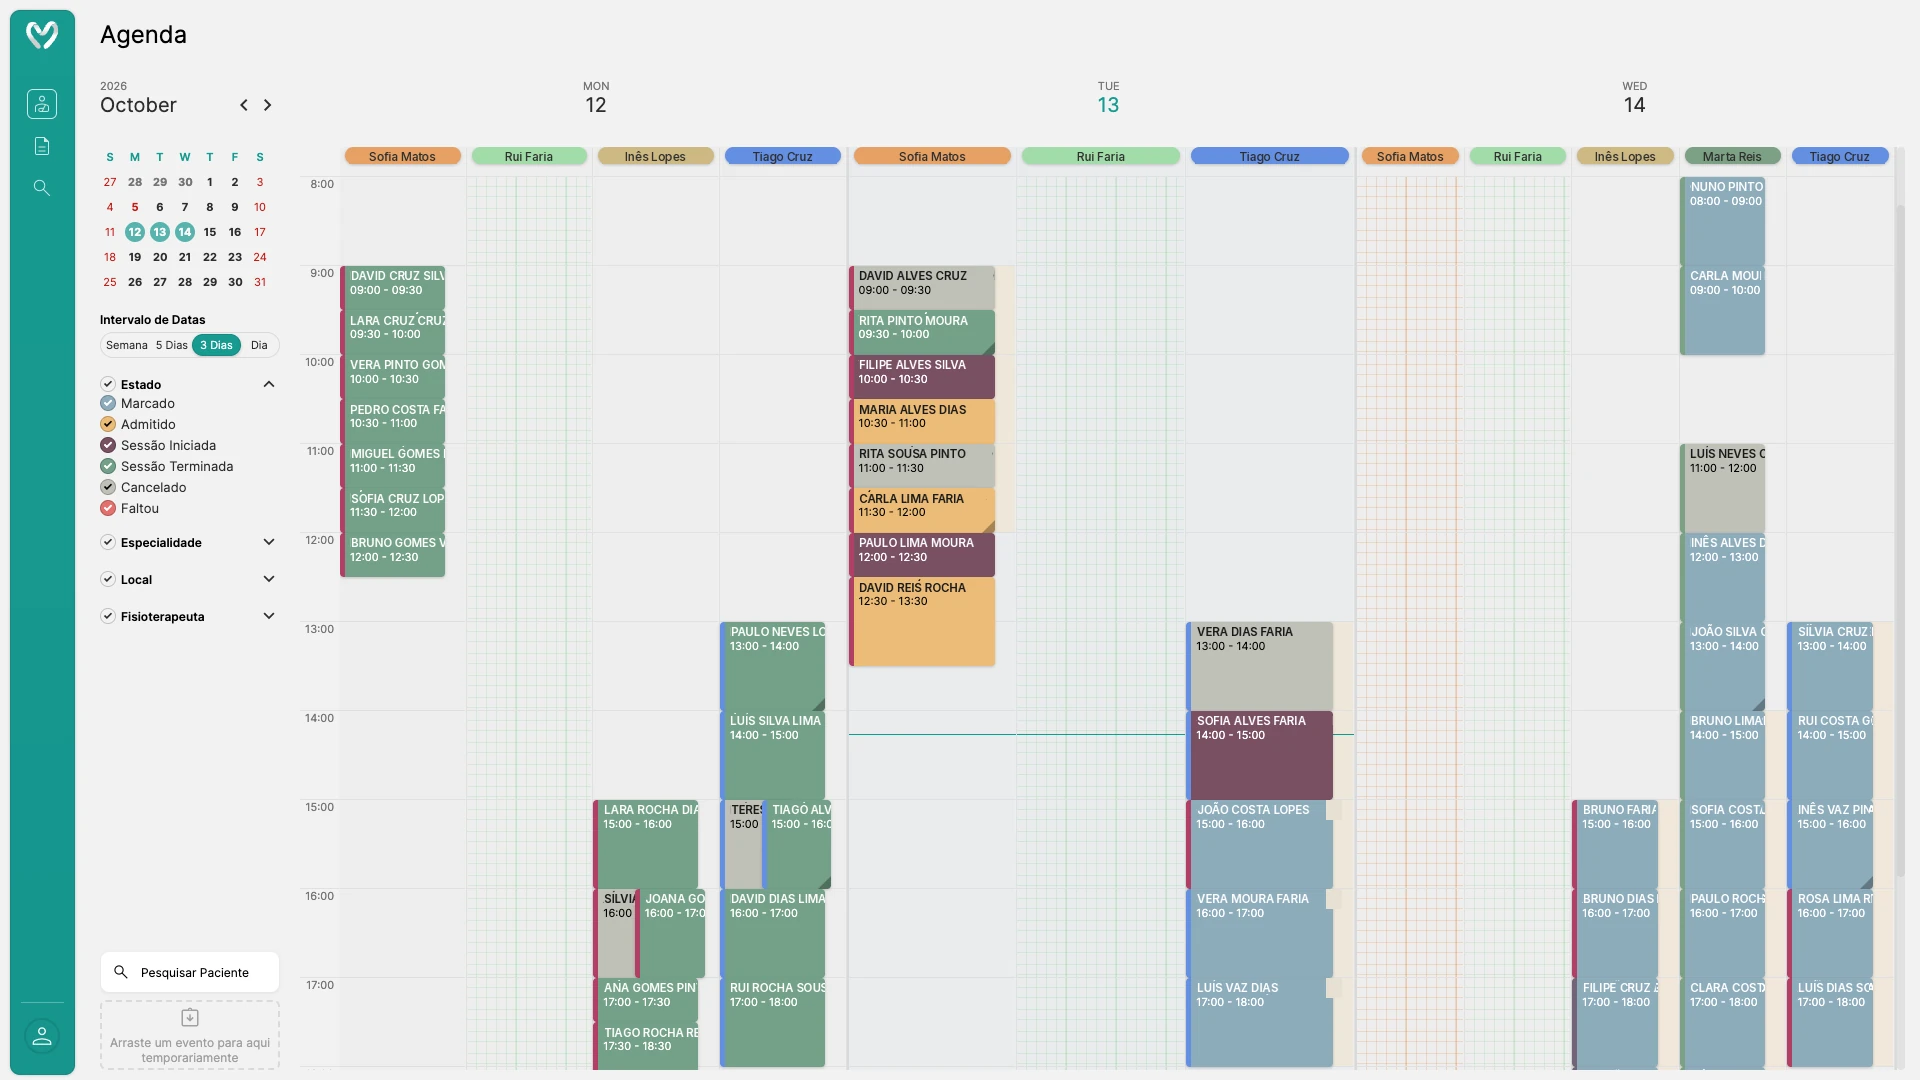
Task: Go to the previous month with left arrow
Action: click(244, 105)
